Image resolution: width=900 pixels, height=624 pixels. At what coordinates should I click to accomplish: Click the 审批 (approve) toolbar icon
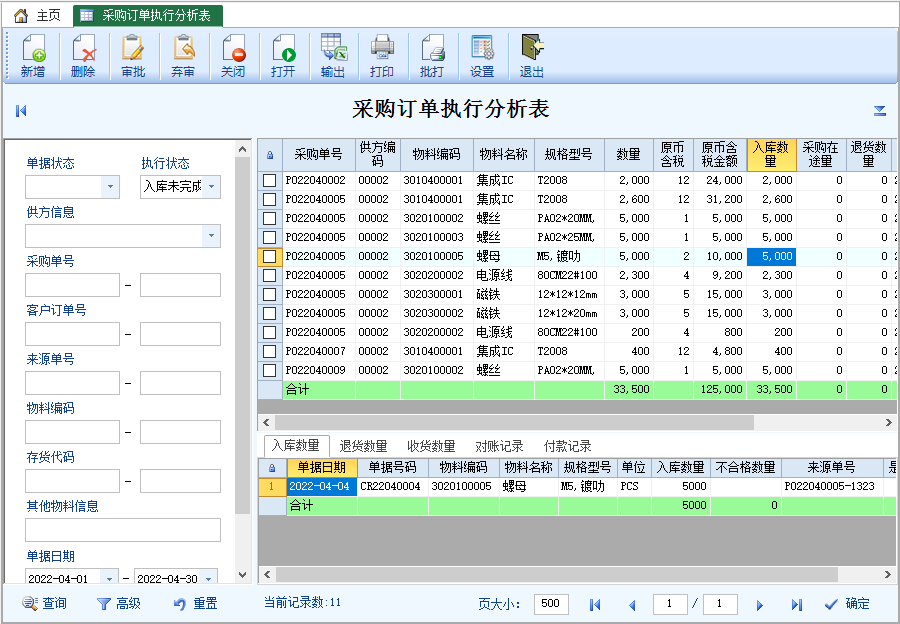(x=133, y=56)
